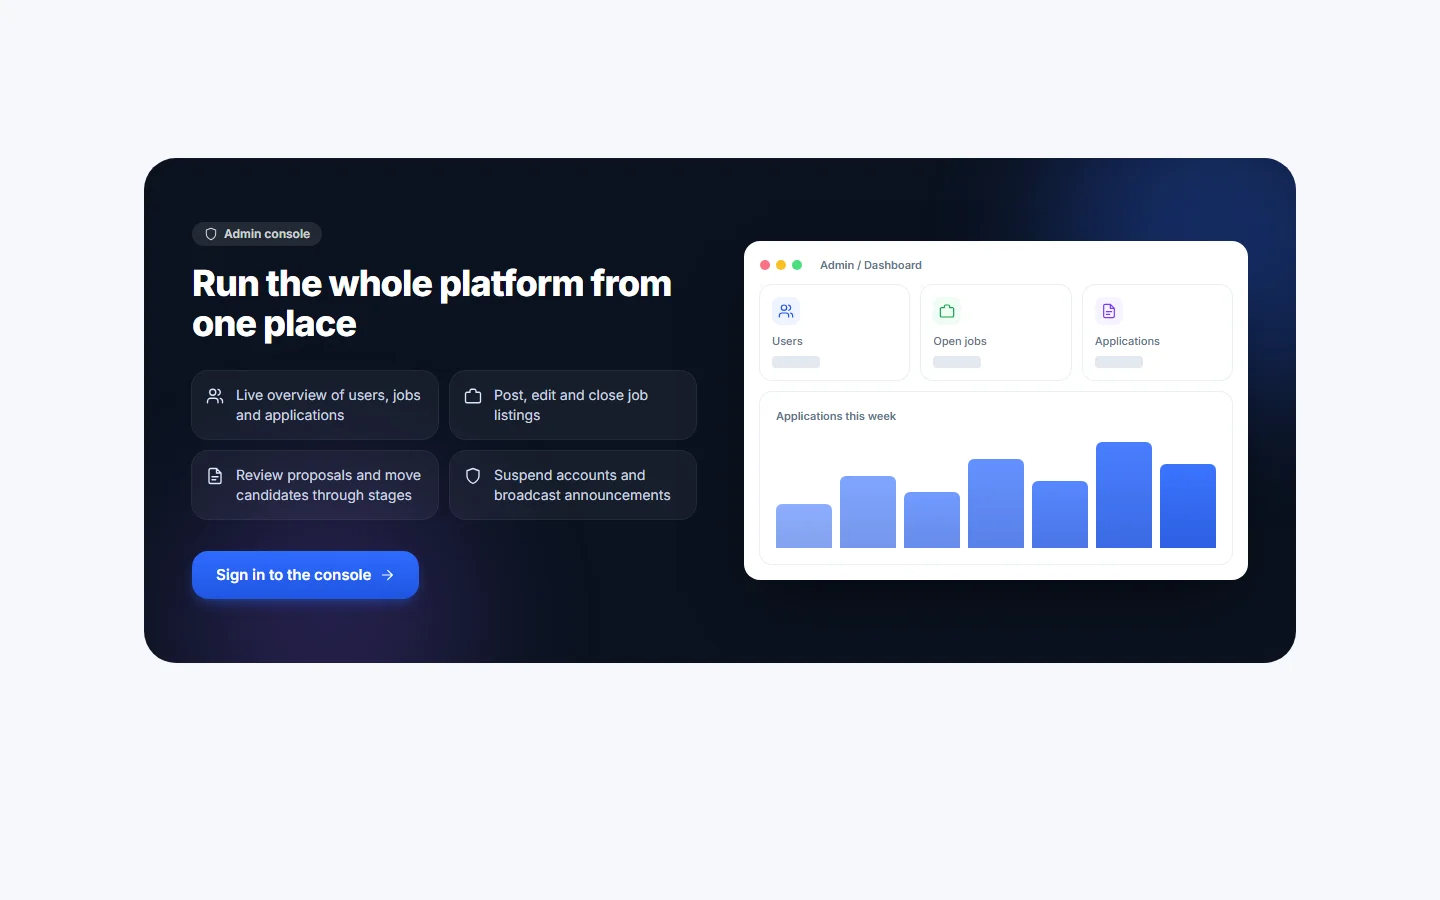Open the Open jobs stat label
Image resolution: width=1440 pixels, height=900 pixels.
click(960, 341)
